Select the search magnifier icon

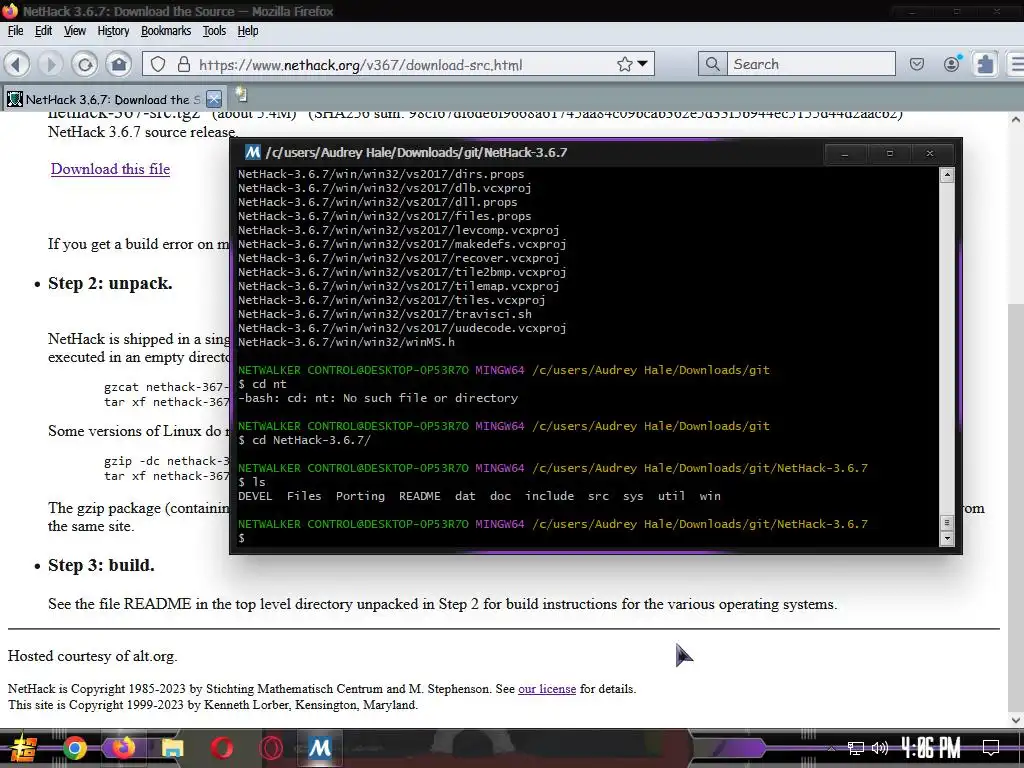(712, 64)
